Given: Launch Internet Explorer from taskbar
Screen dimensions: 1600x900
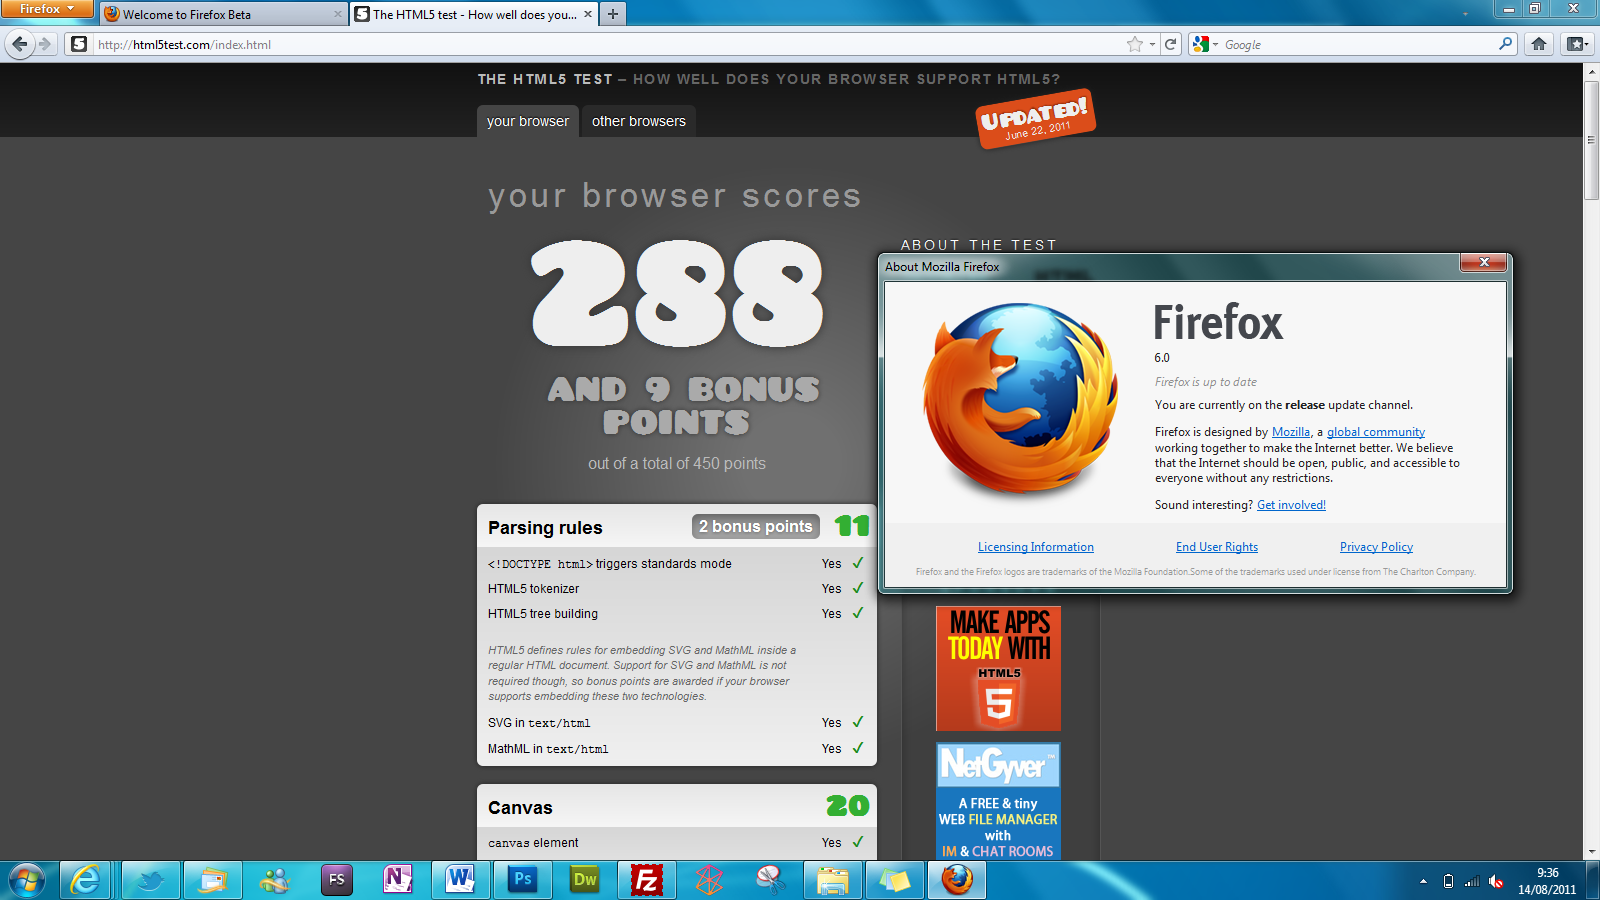Looking at the screenshot, I should tap(85, 880).
